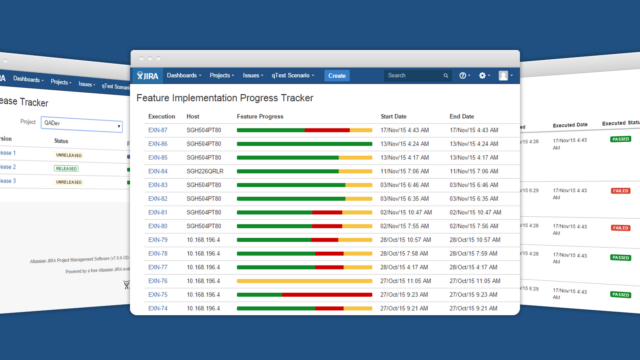This screenshot has height=360, width=640.
Task: Open execution EXN-83
Action: [158, 185]
